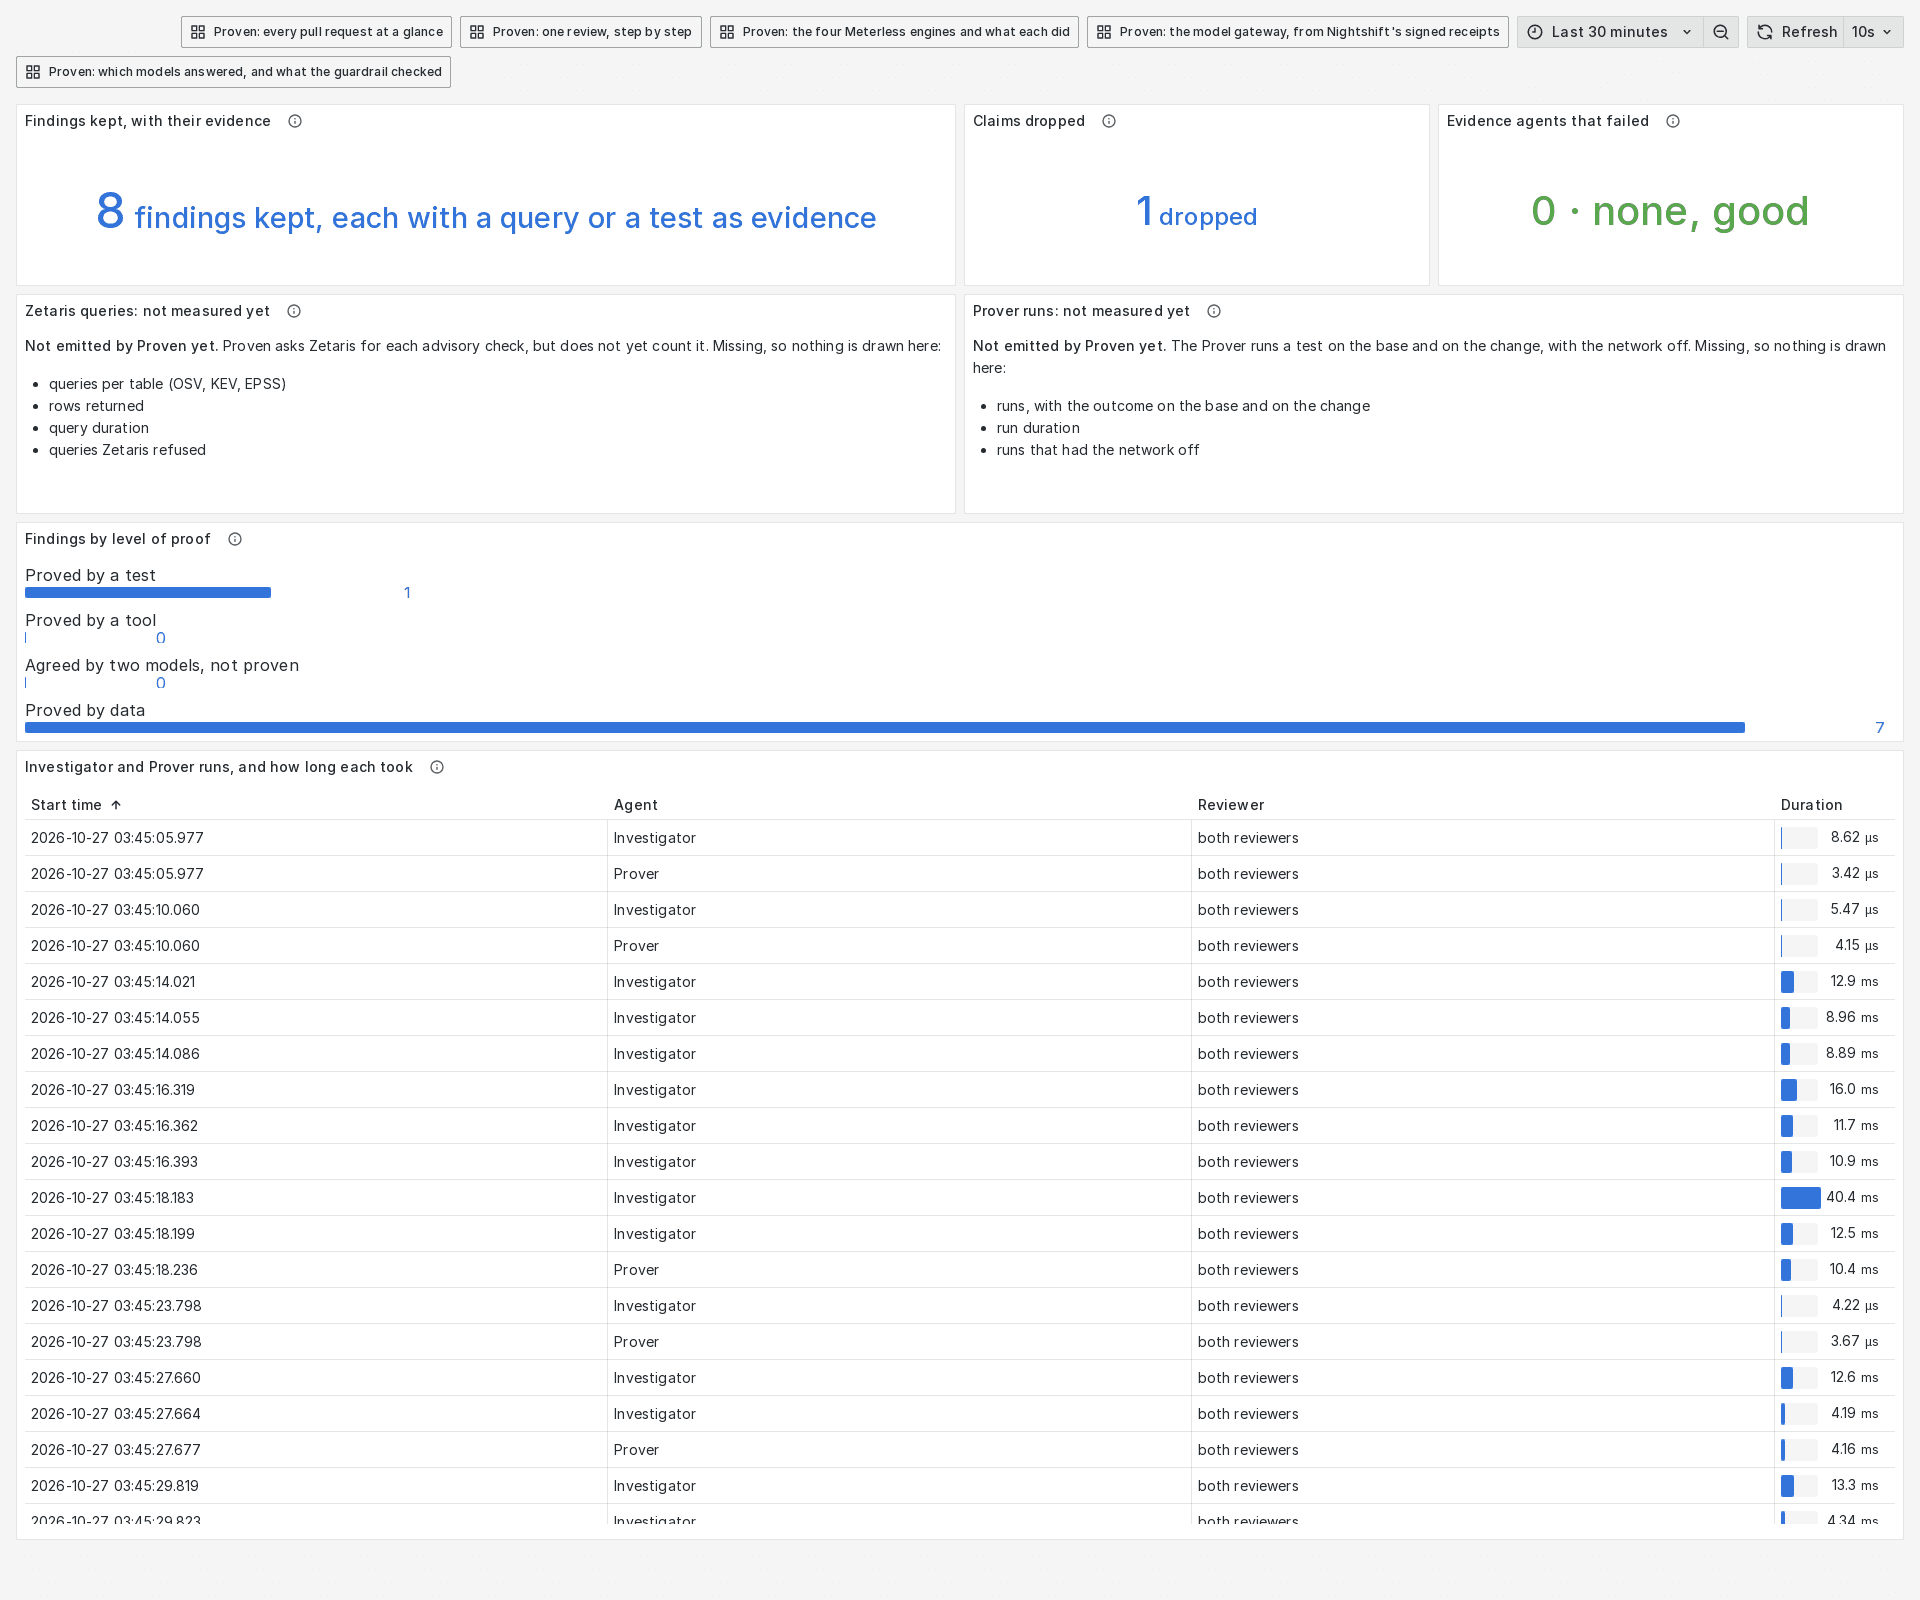Click dashboard grid icon on 'every pull request' link
1920x1600 pixels.
pos(198,32)
